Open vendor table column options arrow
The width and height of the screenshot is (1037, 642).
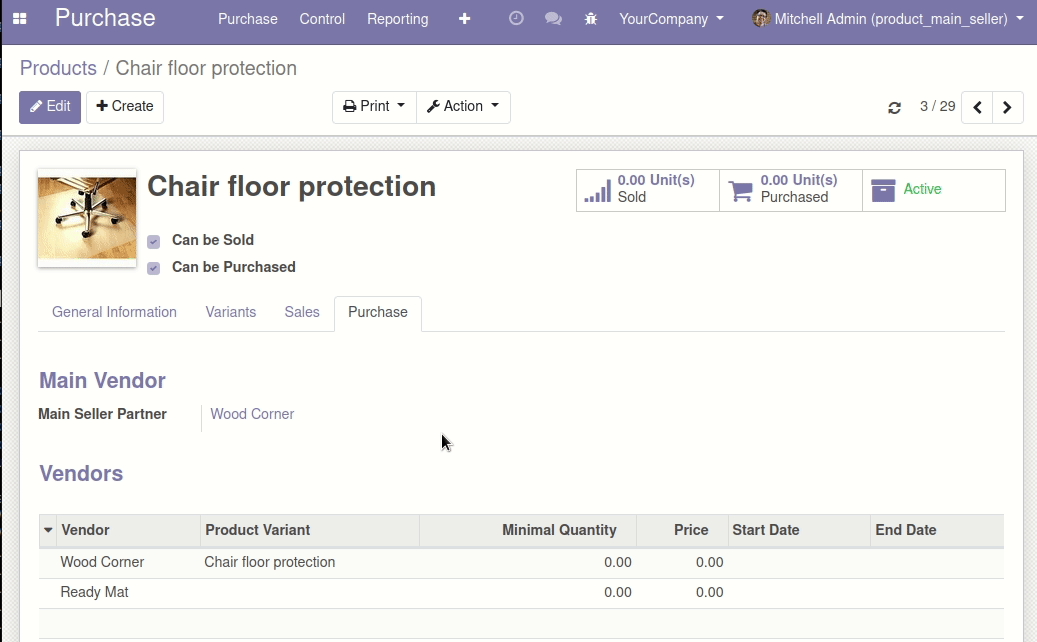coord(48,530)
